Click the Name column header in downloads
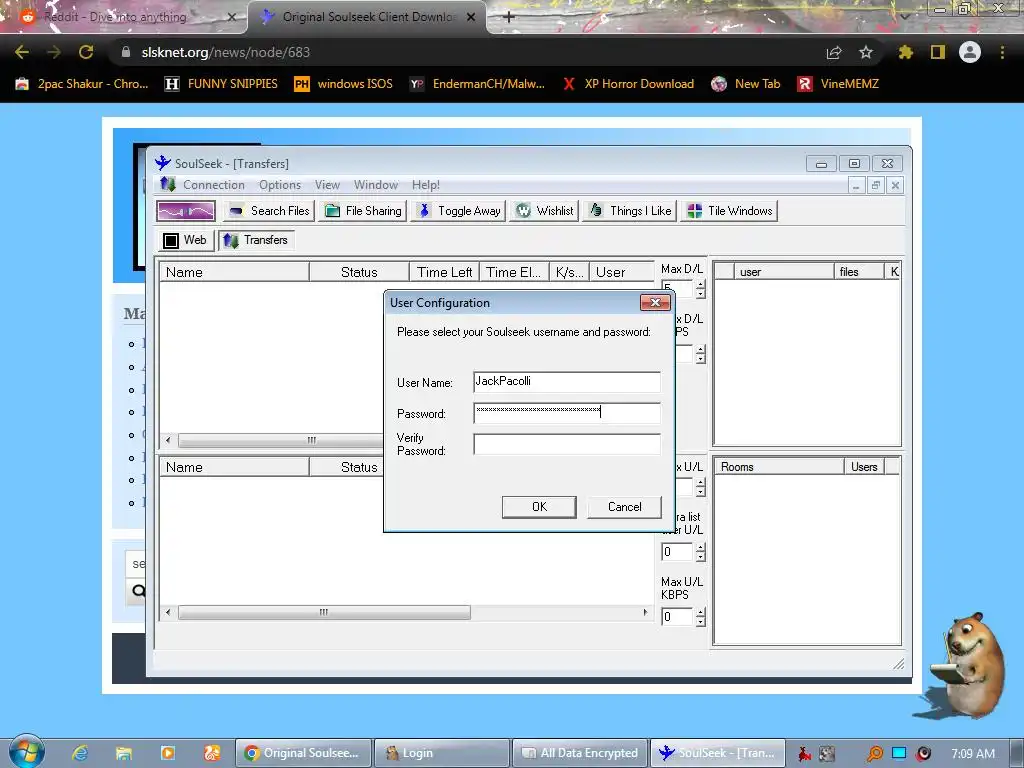The image size is (1024, 768). pyautogui.click(x=234, y=272)
